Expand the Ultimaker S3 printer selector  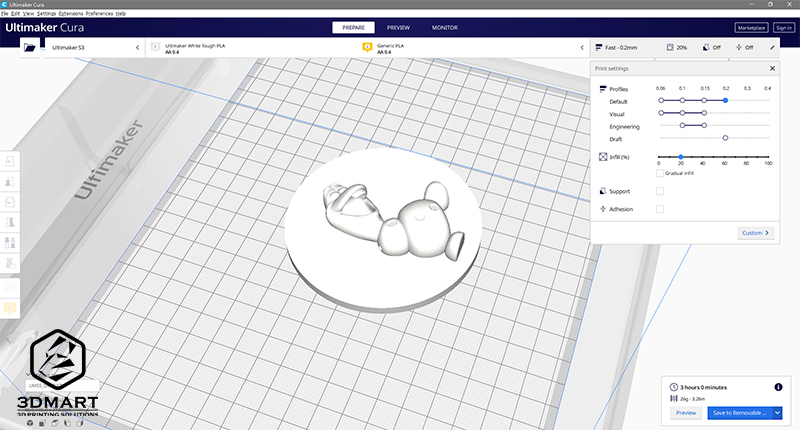[x=137, y=47]
